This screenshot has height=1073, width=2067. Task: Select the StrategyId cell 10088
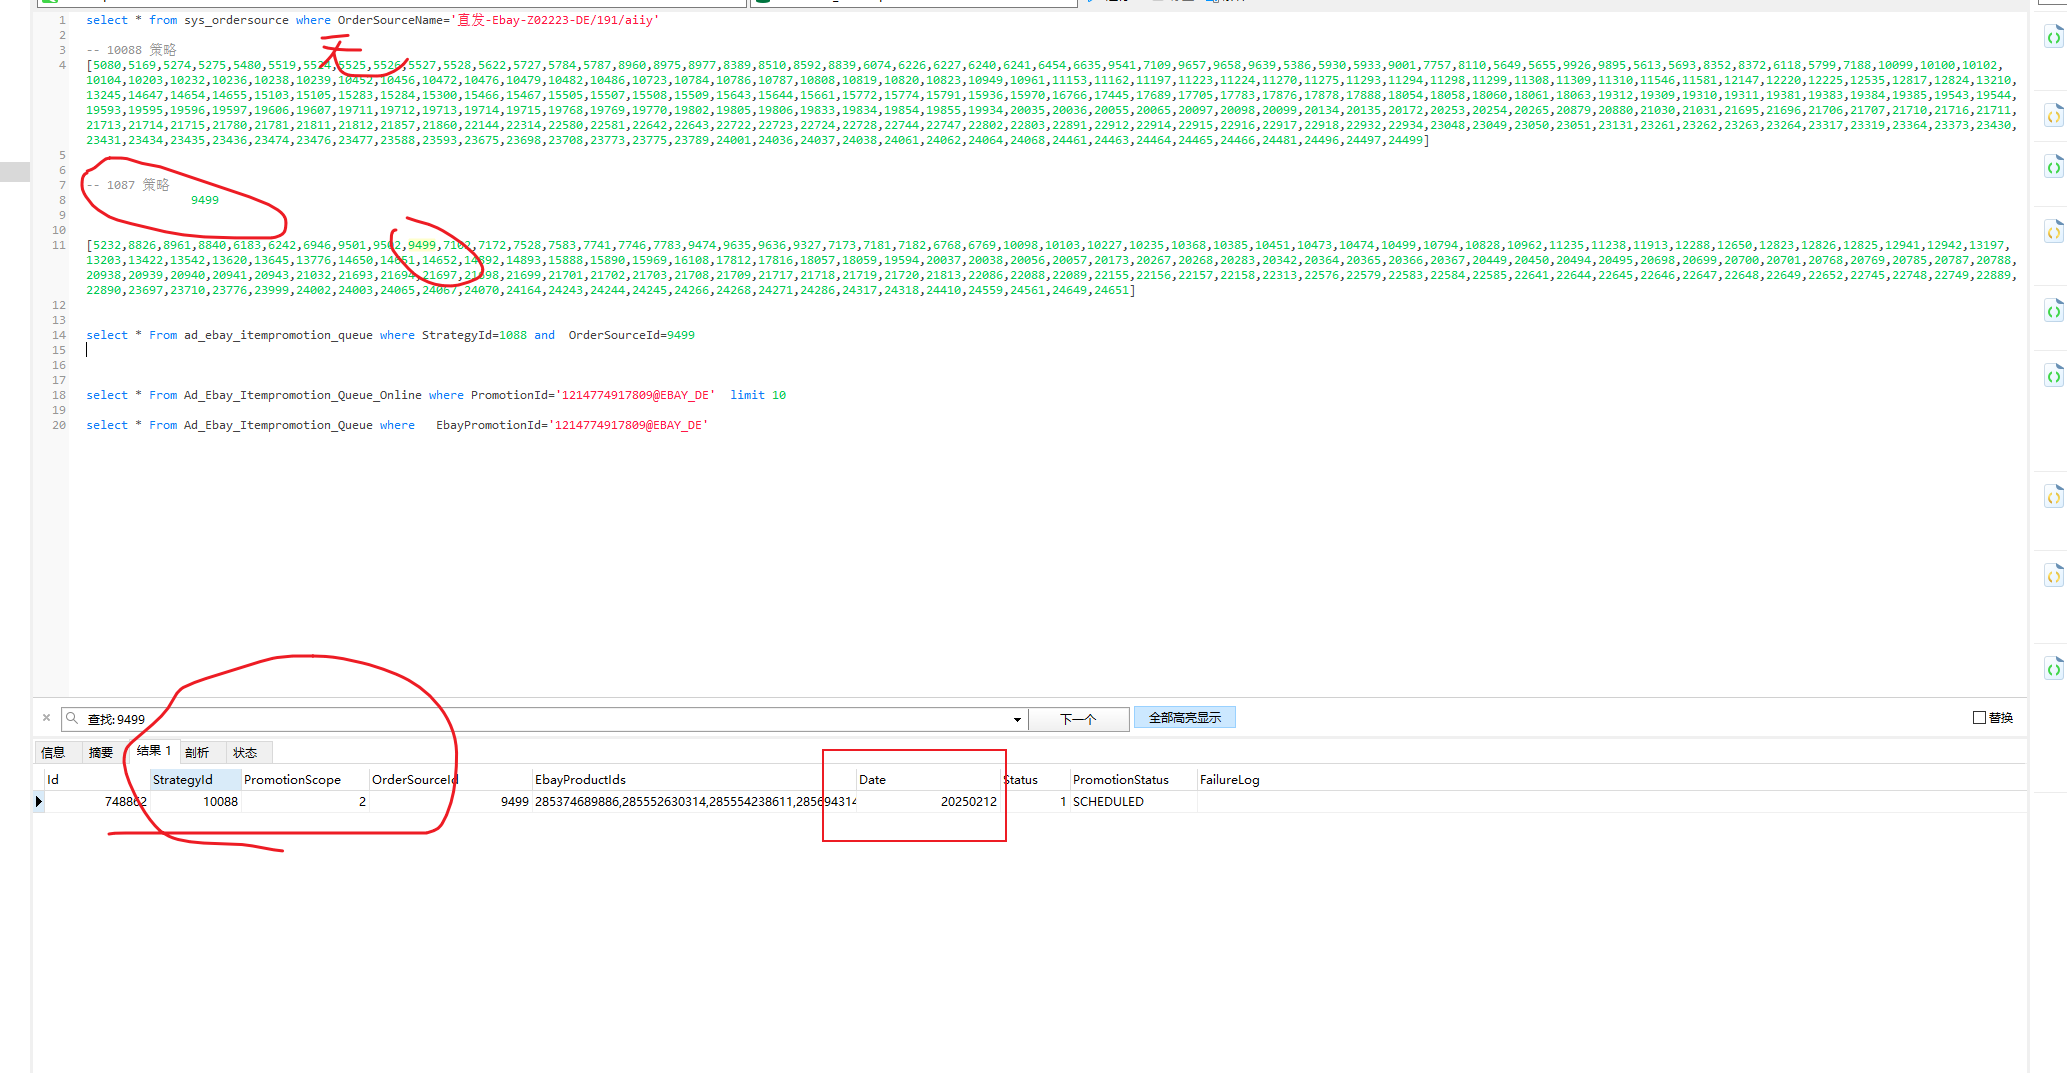tap(196, 802)
